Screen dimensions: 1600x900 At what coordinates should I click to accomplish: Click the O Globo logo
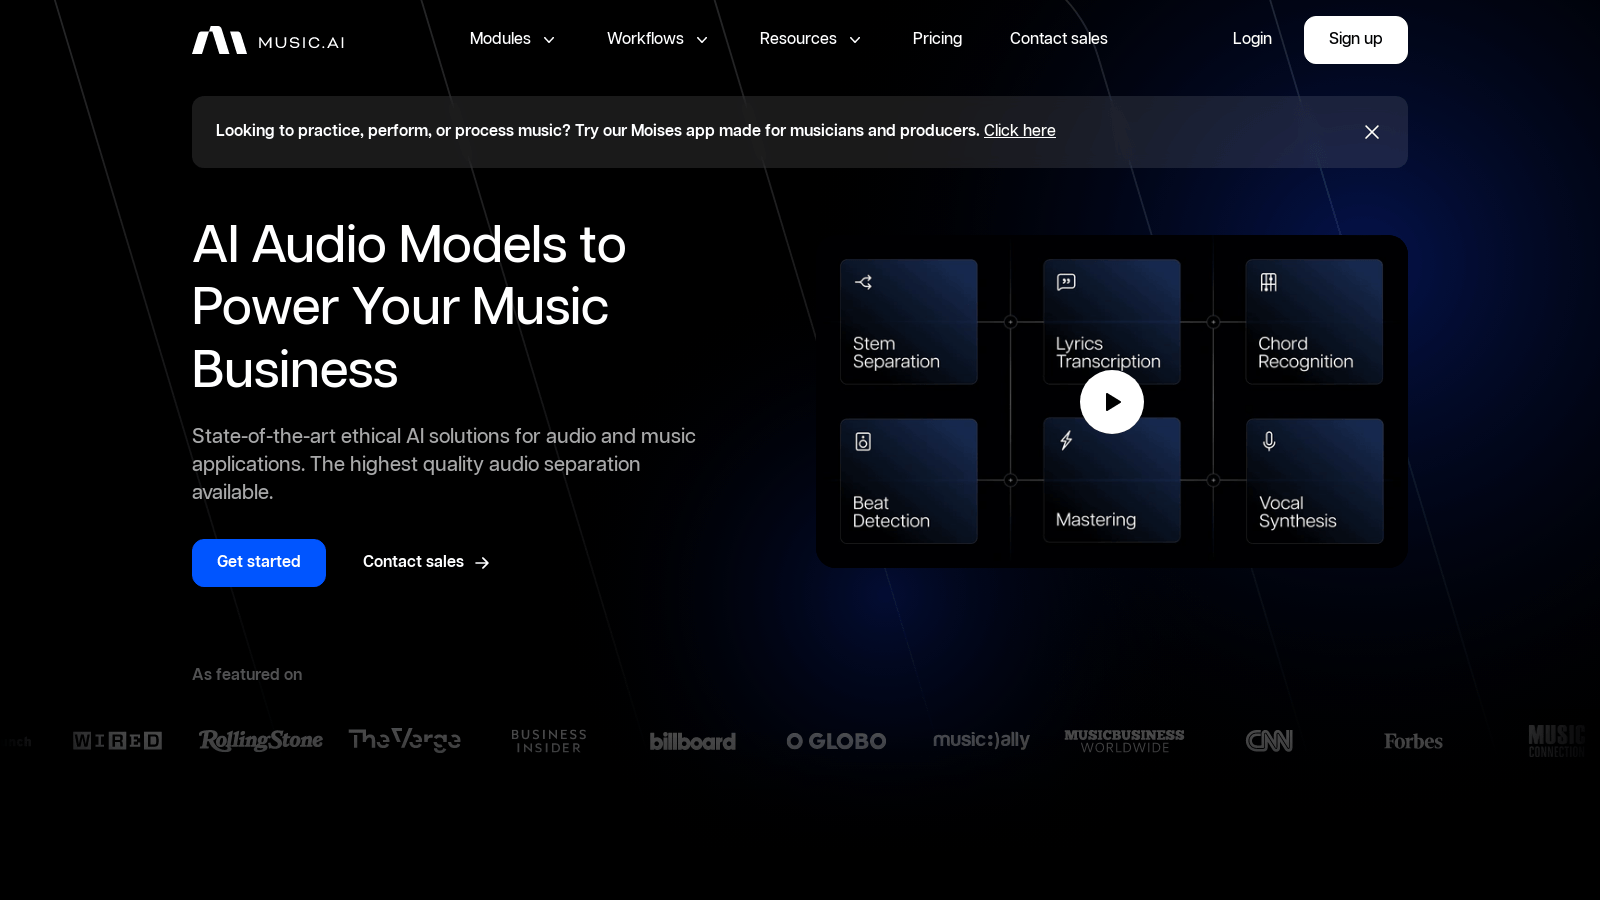point(836,741)
